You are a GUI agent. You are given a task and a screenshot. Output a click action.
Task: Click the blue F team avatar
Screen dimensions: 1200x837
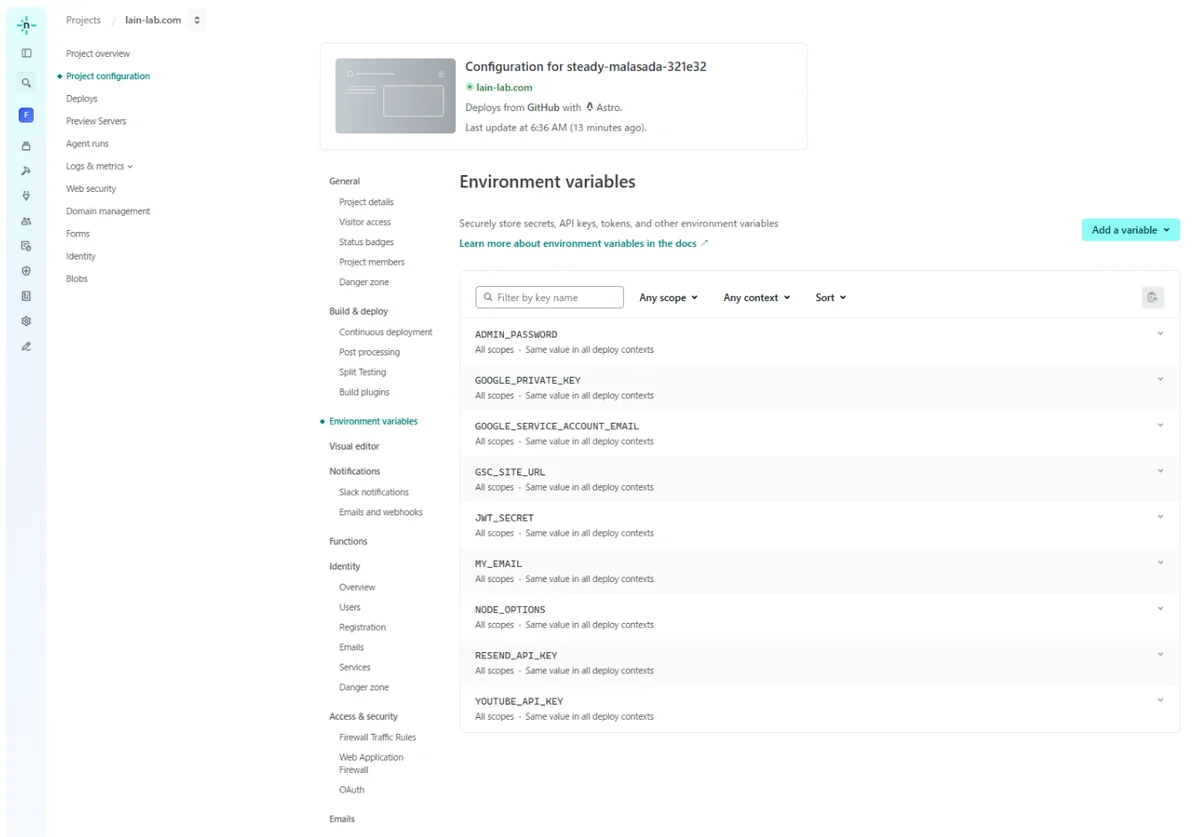tap(26, 116)
